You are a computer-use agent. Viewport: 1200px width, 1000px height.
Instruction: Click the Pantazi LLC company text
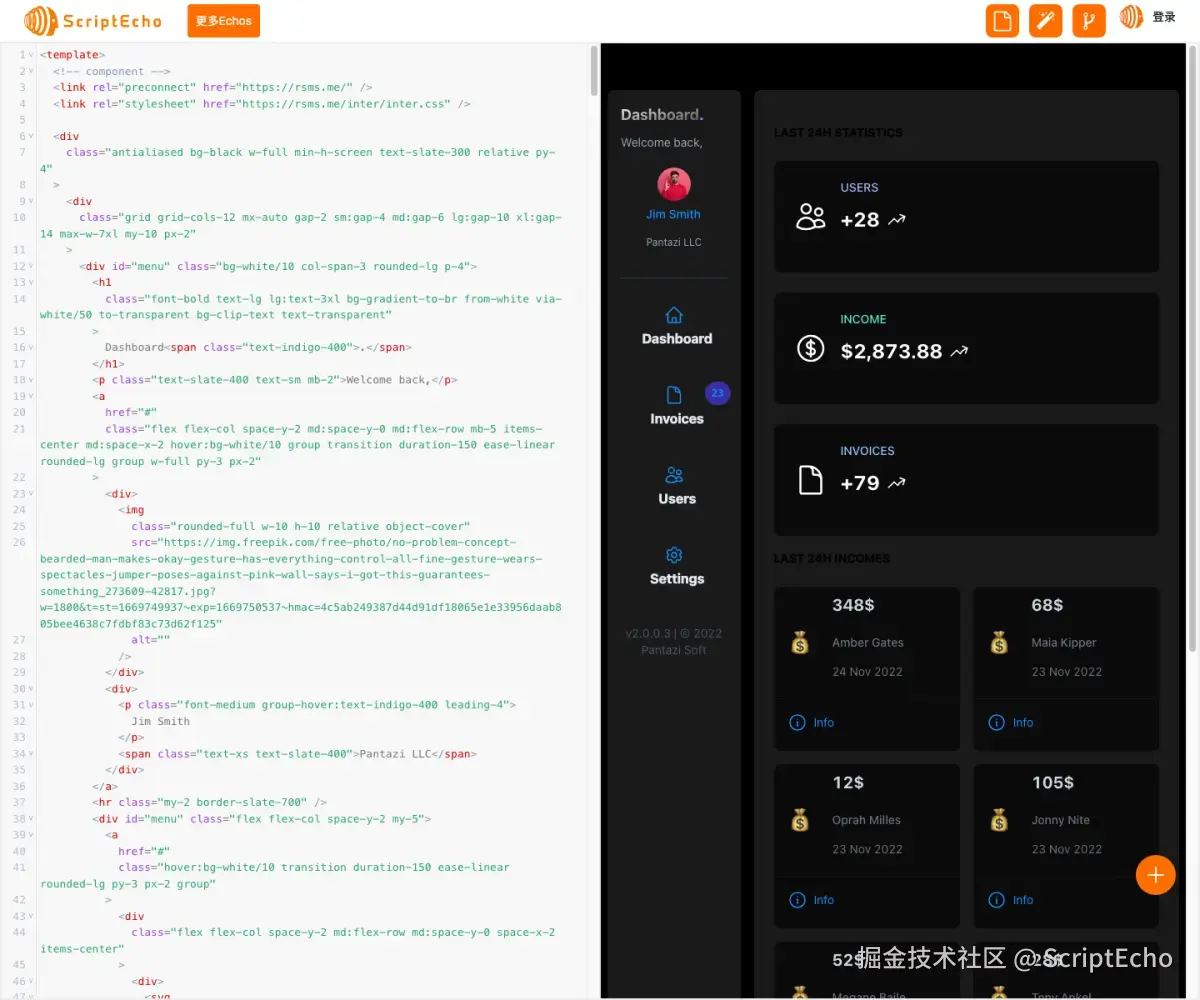point(674,242)
